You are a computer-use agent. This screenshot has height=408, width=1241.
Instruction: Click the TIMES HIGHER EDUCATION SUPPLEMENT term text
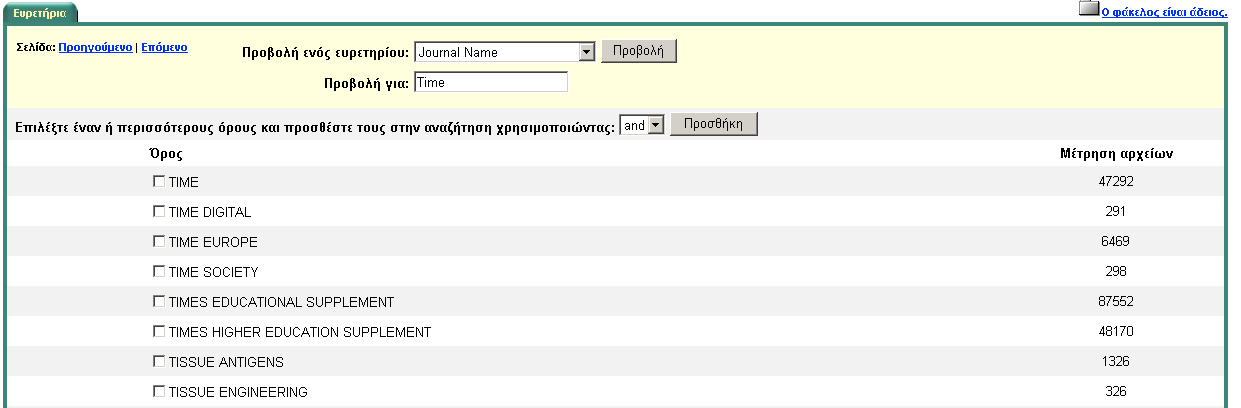[300, 333]
